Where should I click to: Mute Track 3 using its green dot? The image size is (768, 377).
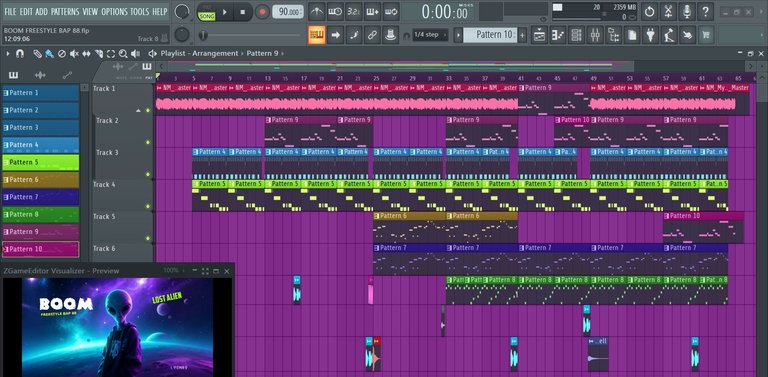click(148, 174)
